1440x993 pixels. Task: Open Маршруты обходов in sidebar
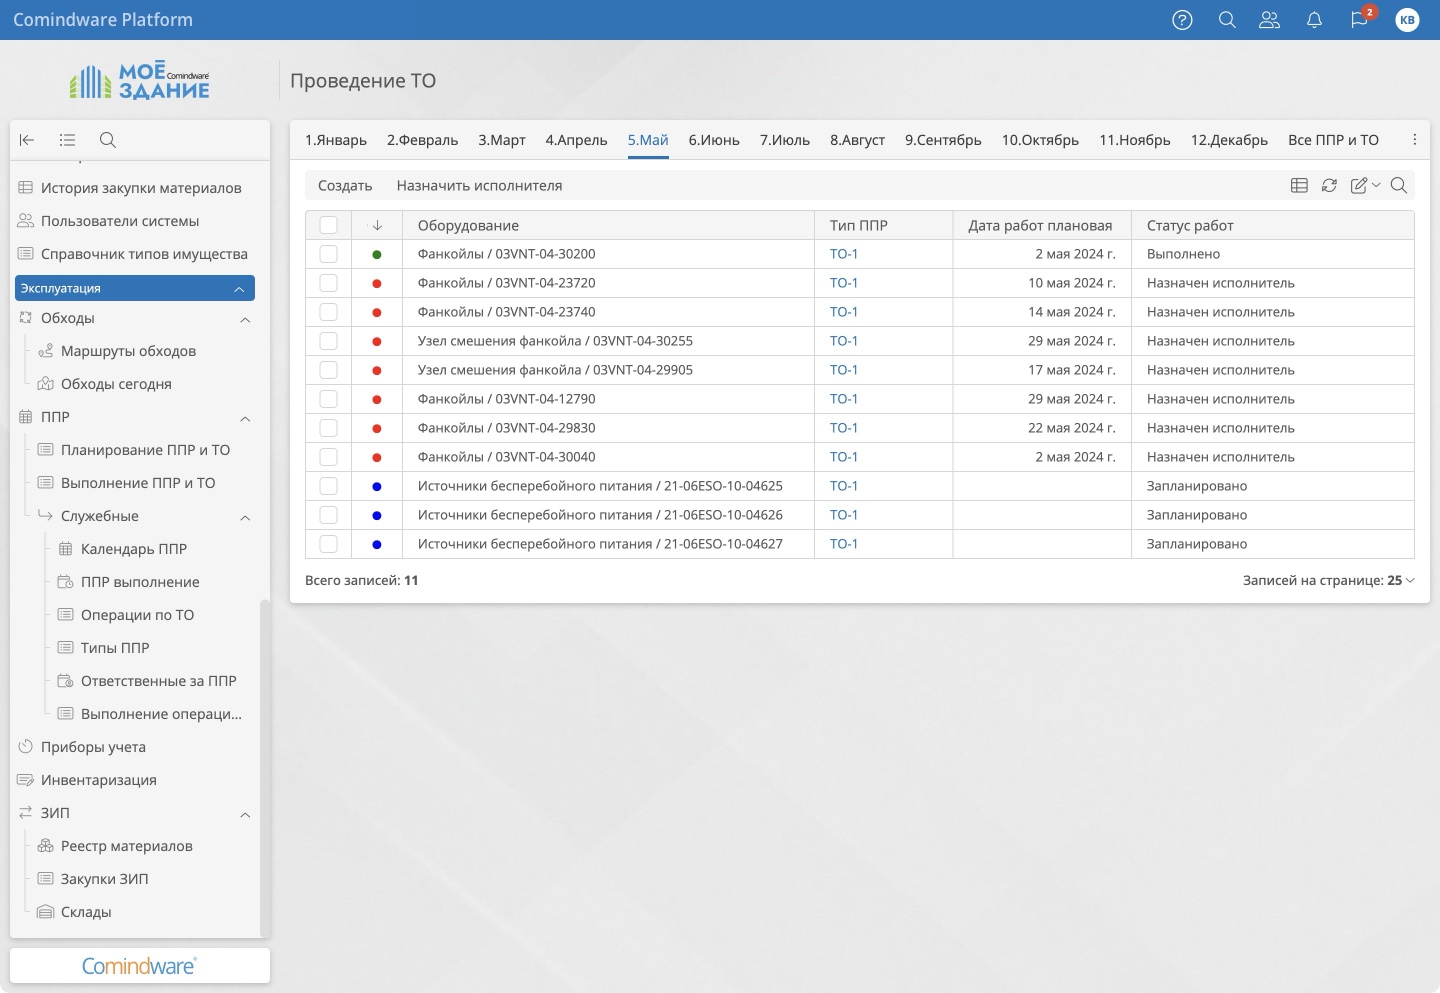128,351
